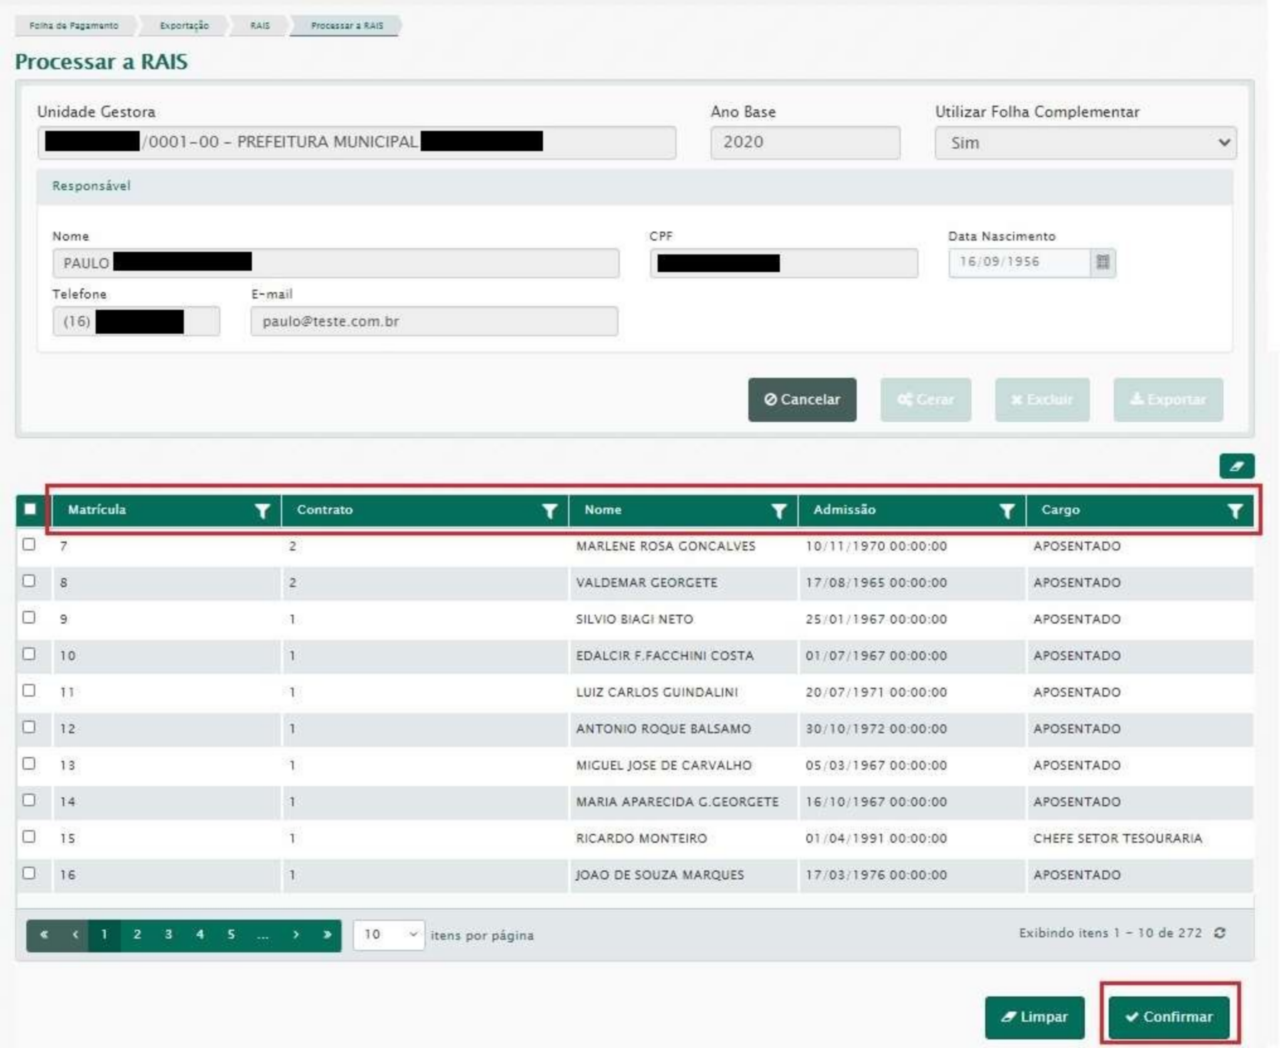Expand the Utilizar Folha Complementar dropdown
Image resolution: width=1280 pixels, height=1048 pixels.
coord(1085,143)
